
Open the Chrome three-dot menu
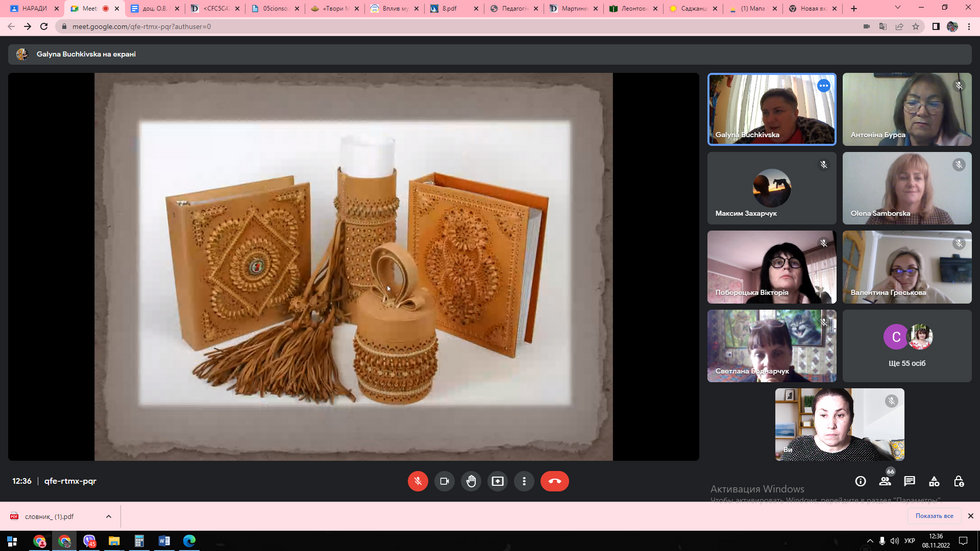[969, 27]
